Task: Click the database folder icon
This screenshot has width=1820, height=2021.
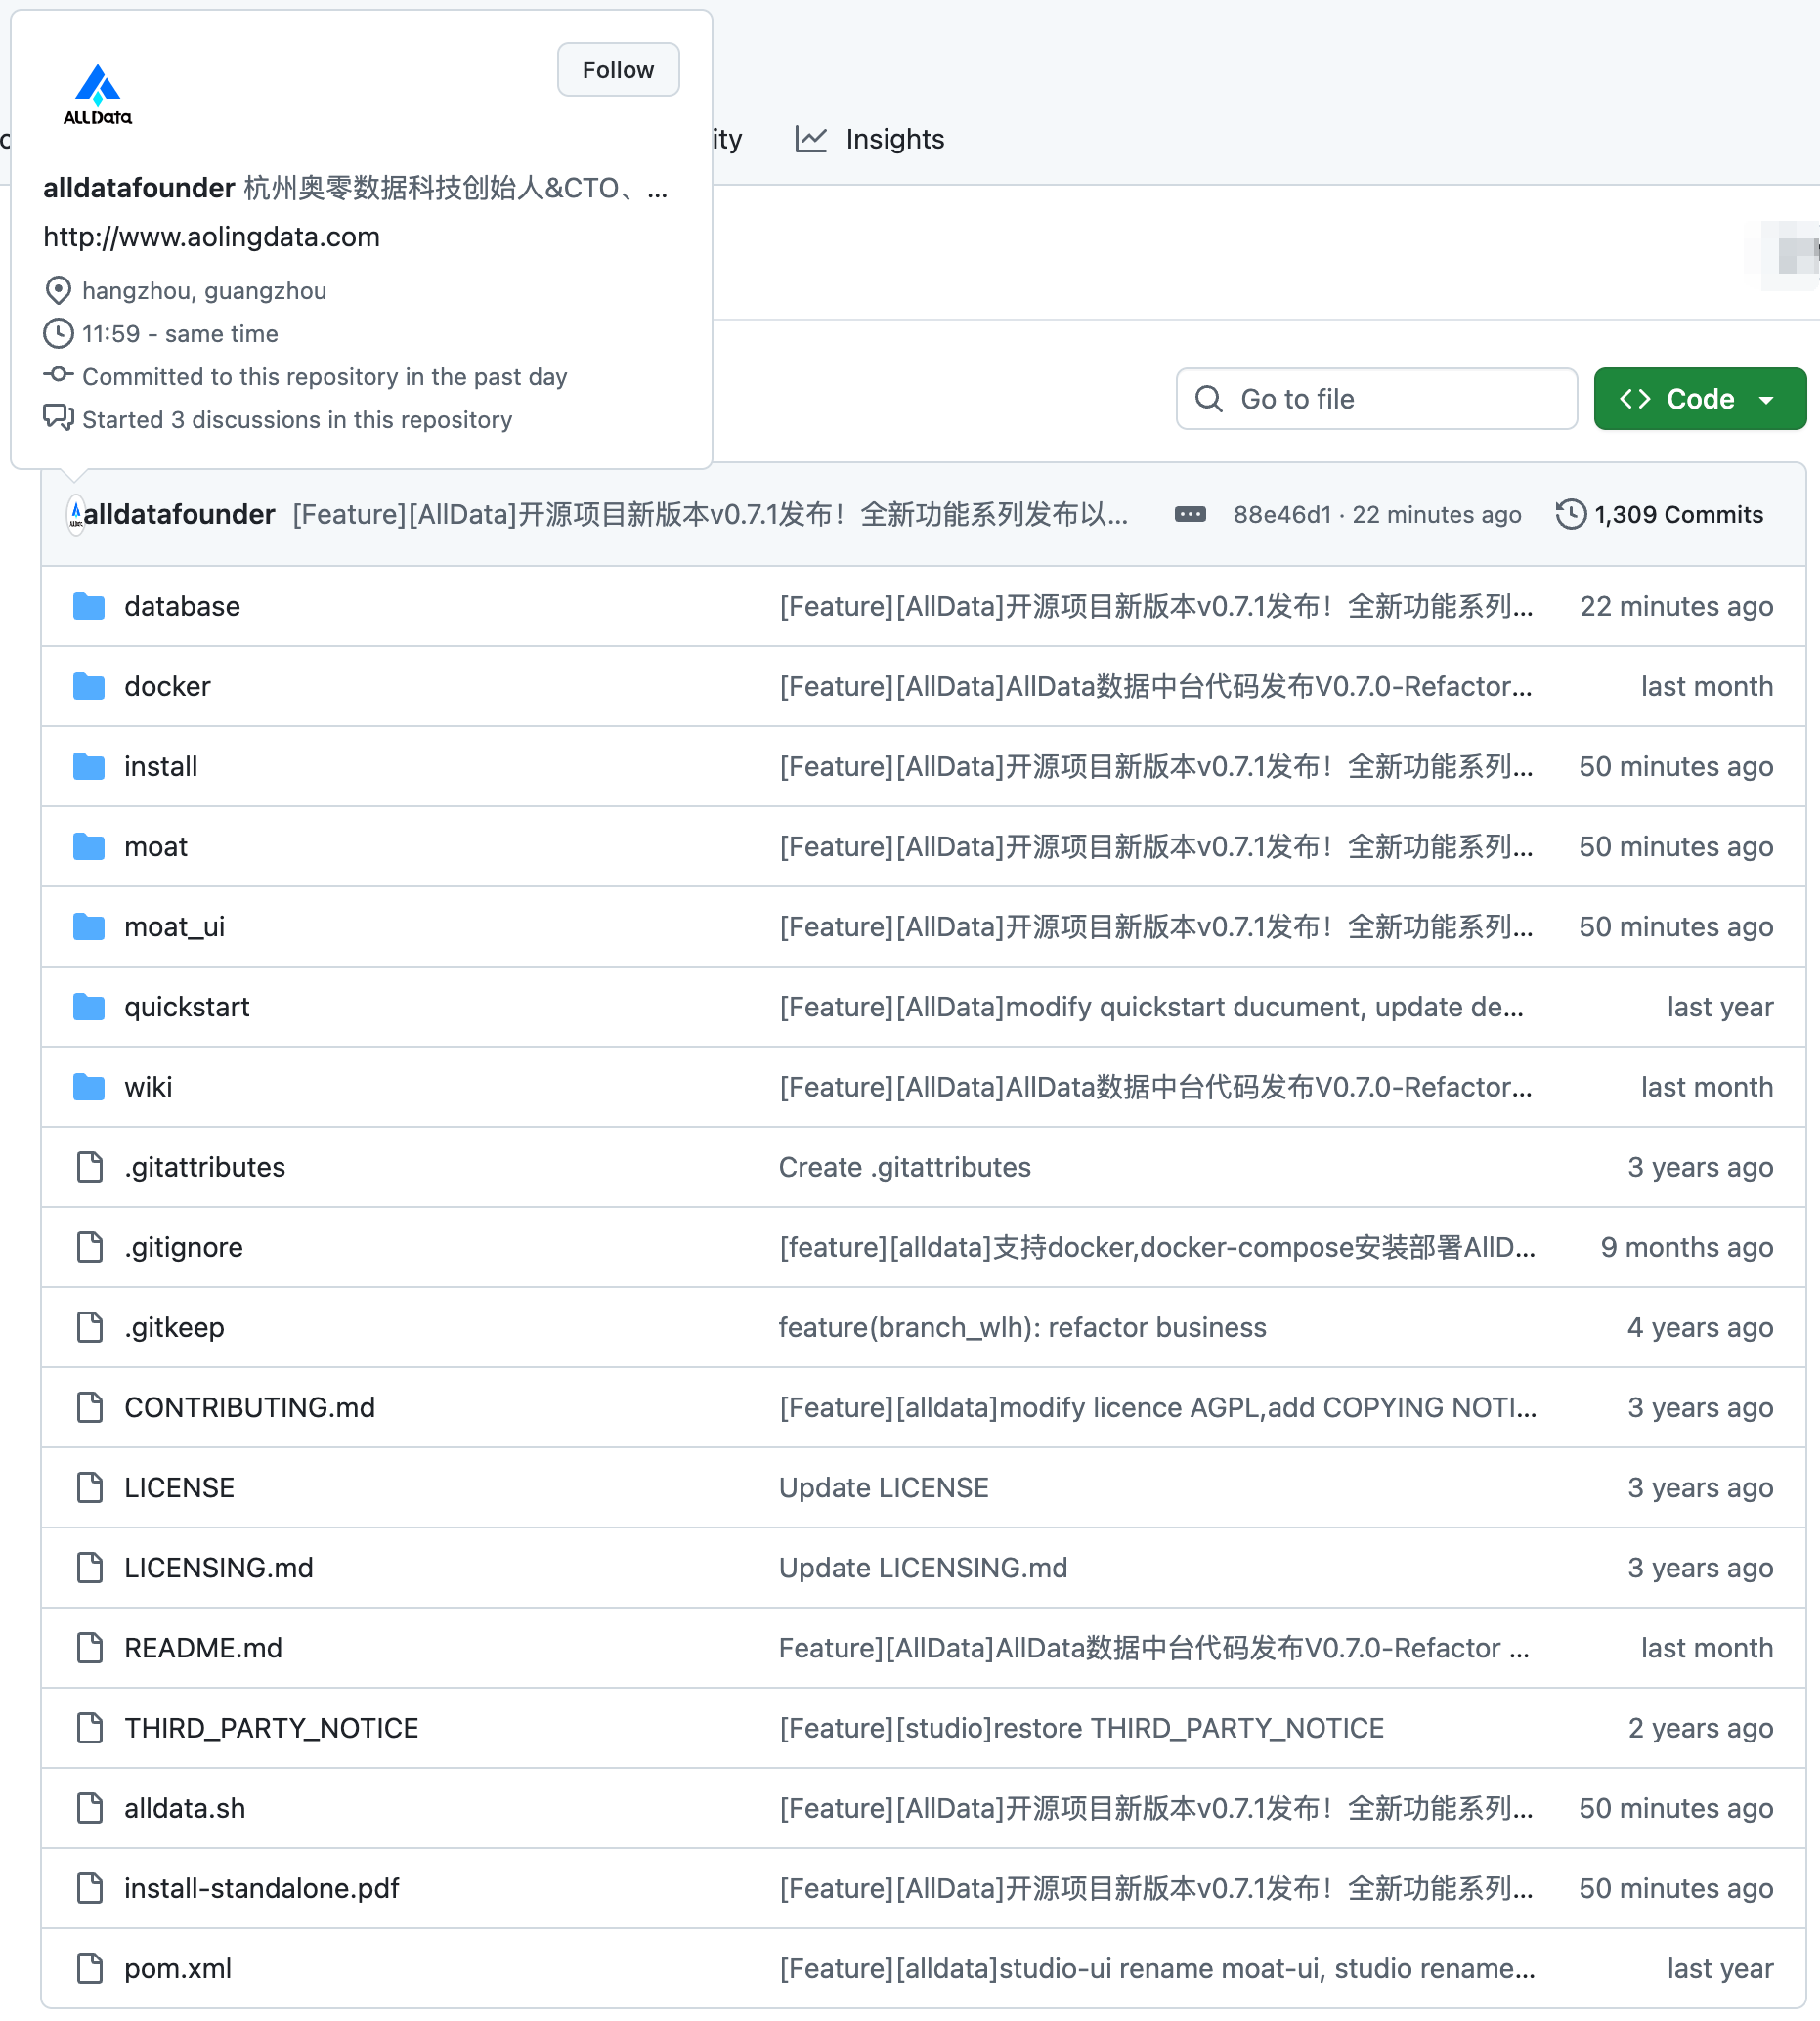Action: (89, 606)
